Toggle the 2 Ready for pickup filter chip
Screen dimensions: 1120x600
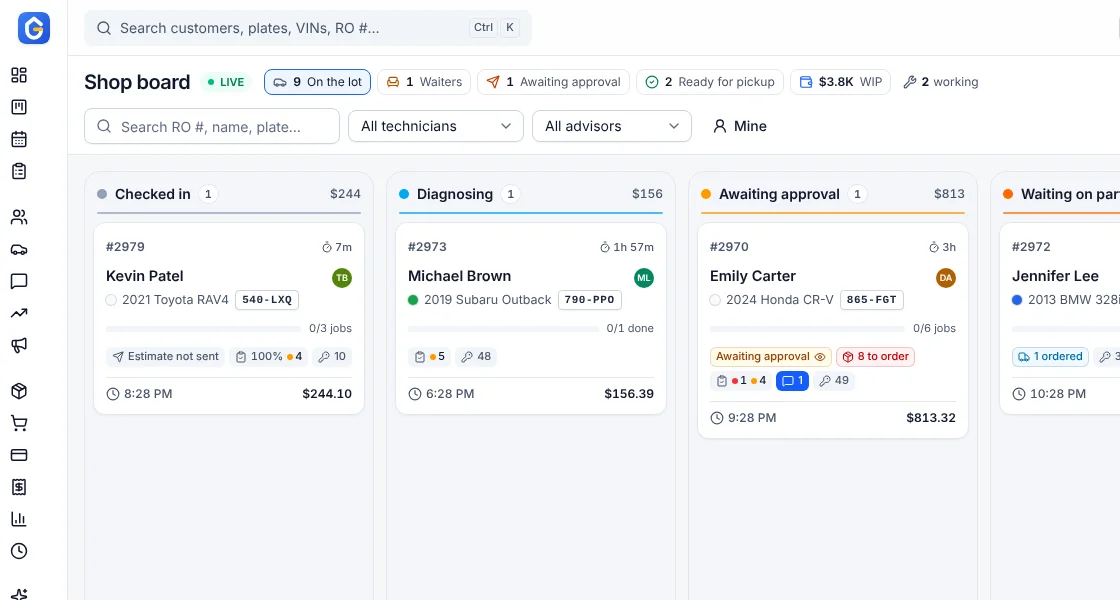tap(709, 82)
